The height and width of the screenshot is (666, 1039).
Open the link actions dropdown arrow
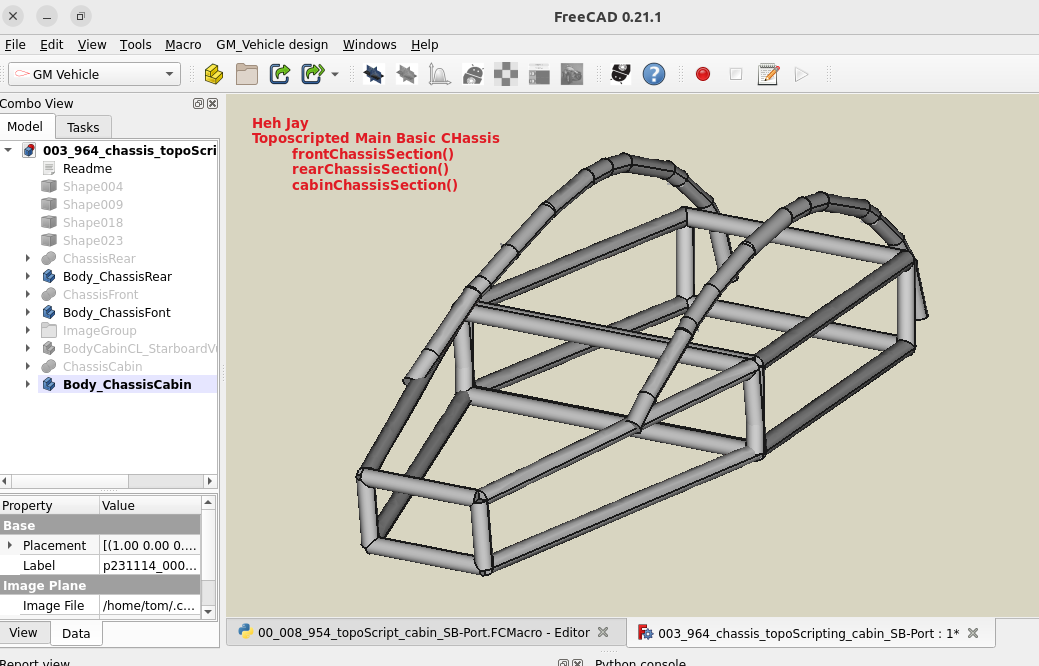coord(335,75)
